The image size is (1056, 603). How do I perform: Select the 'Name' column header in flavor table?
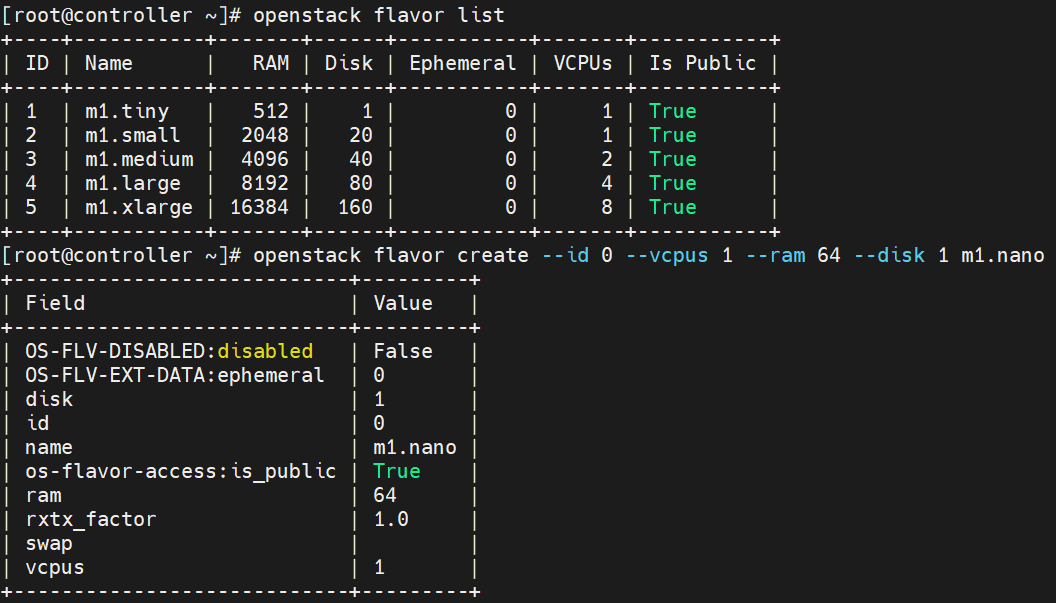pos(108,63)
